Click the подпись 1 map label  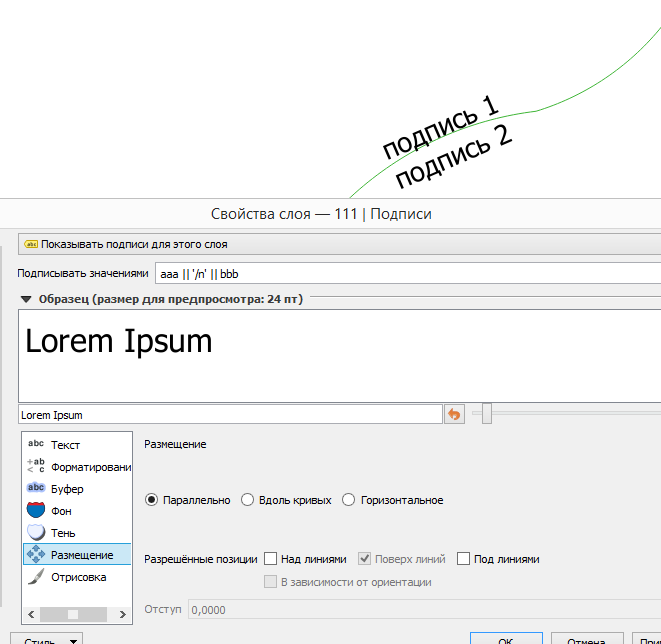(441, 126)
